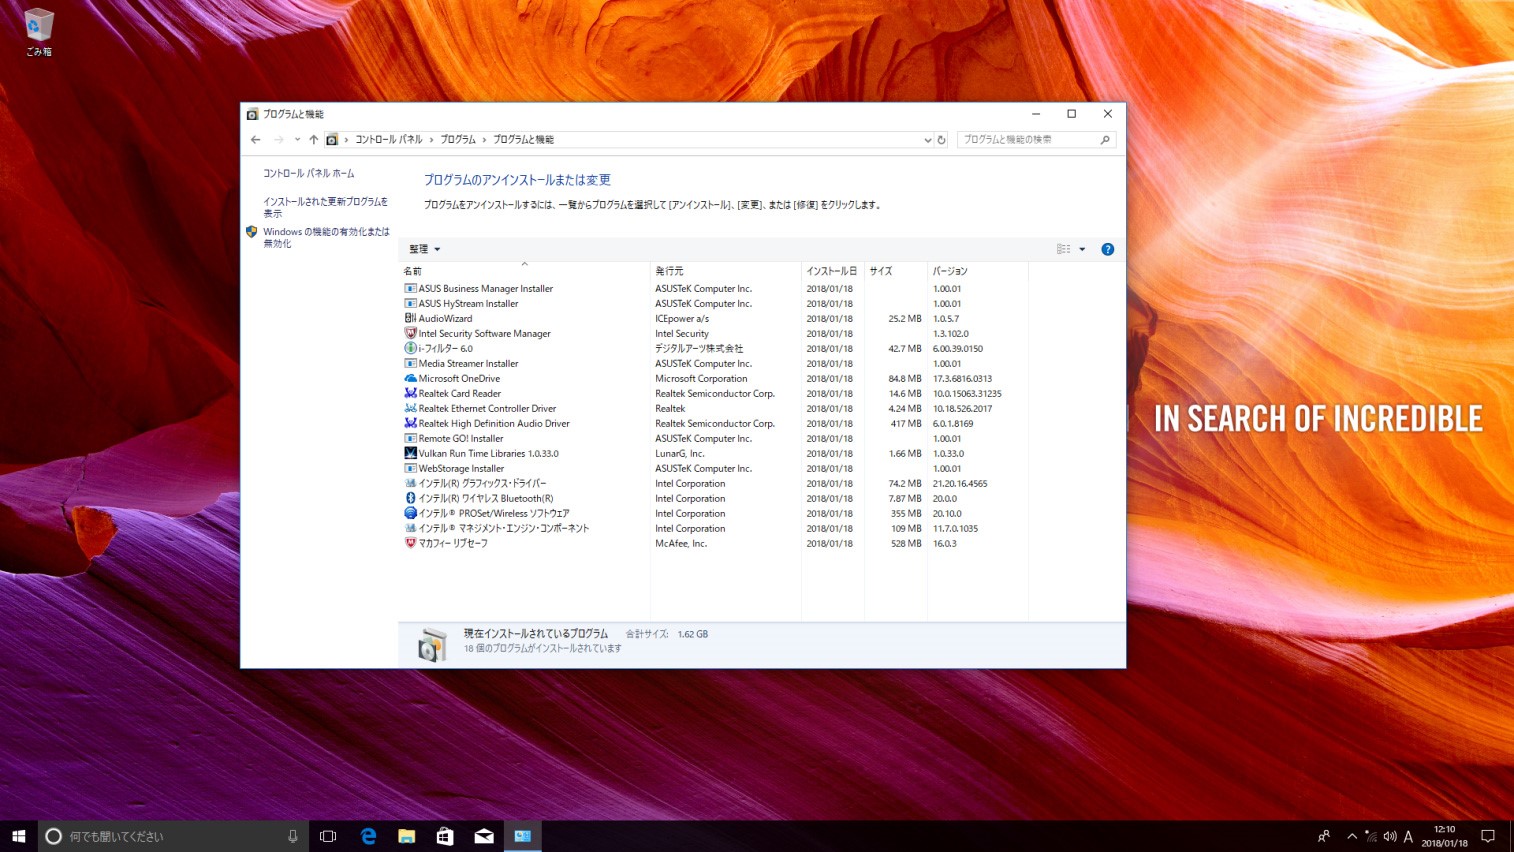Click the Forward navigation arrow
Screen dimensions: 1514x852
(x=279, y=140)
